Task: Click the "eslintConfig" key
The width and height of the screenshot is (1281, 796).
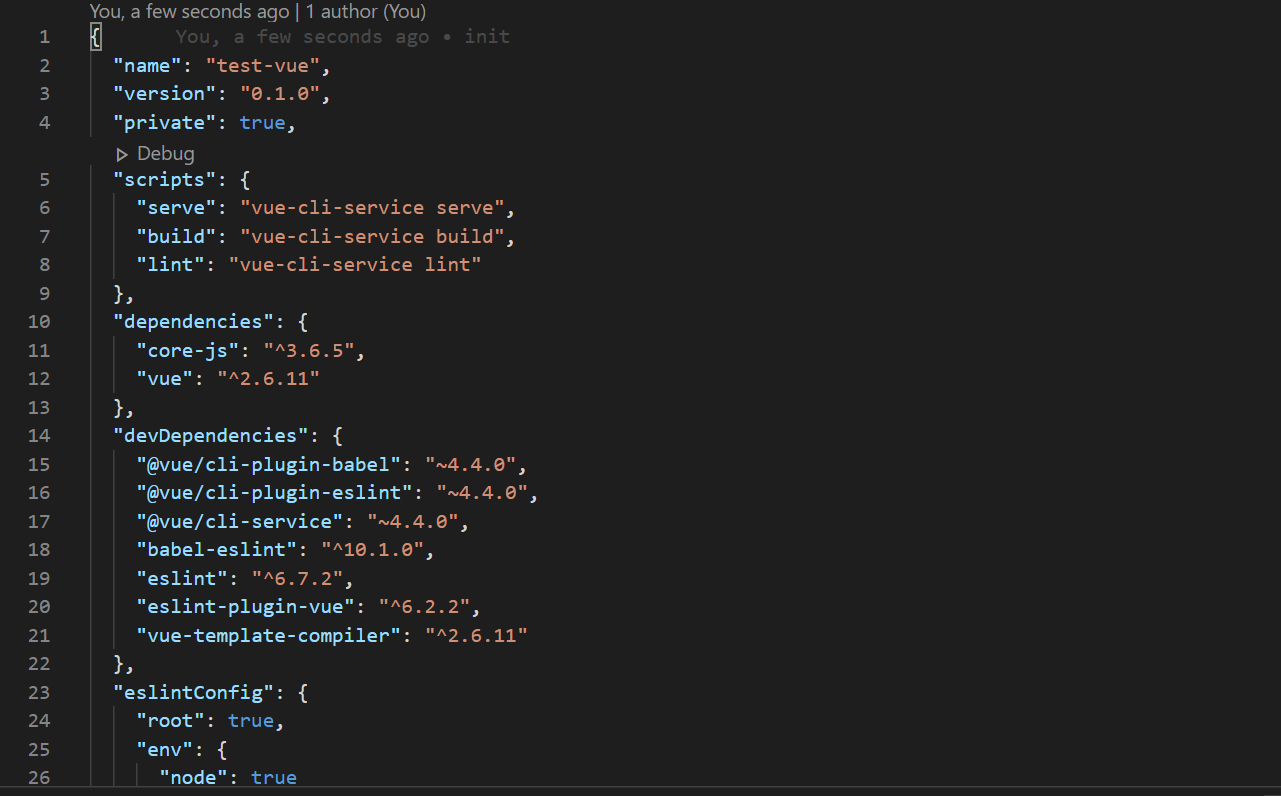Action: click(194, 693)
